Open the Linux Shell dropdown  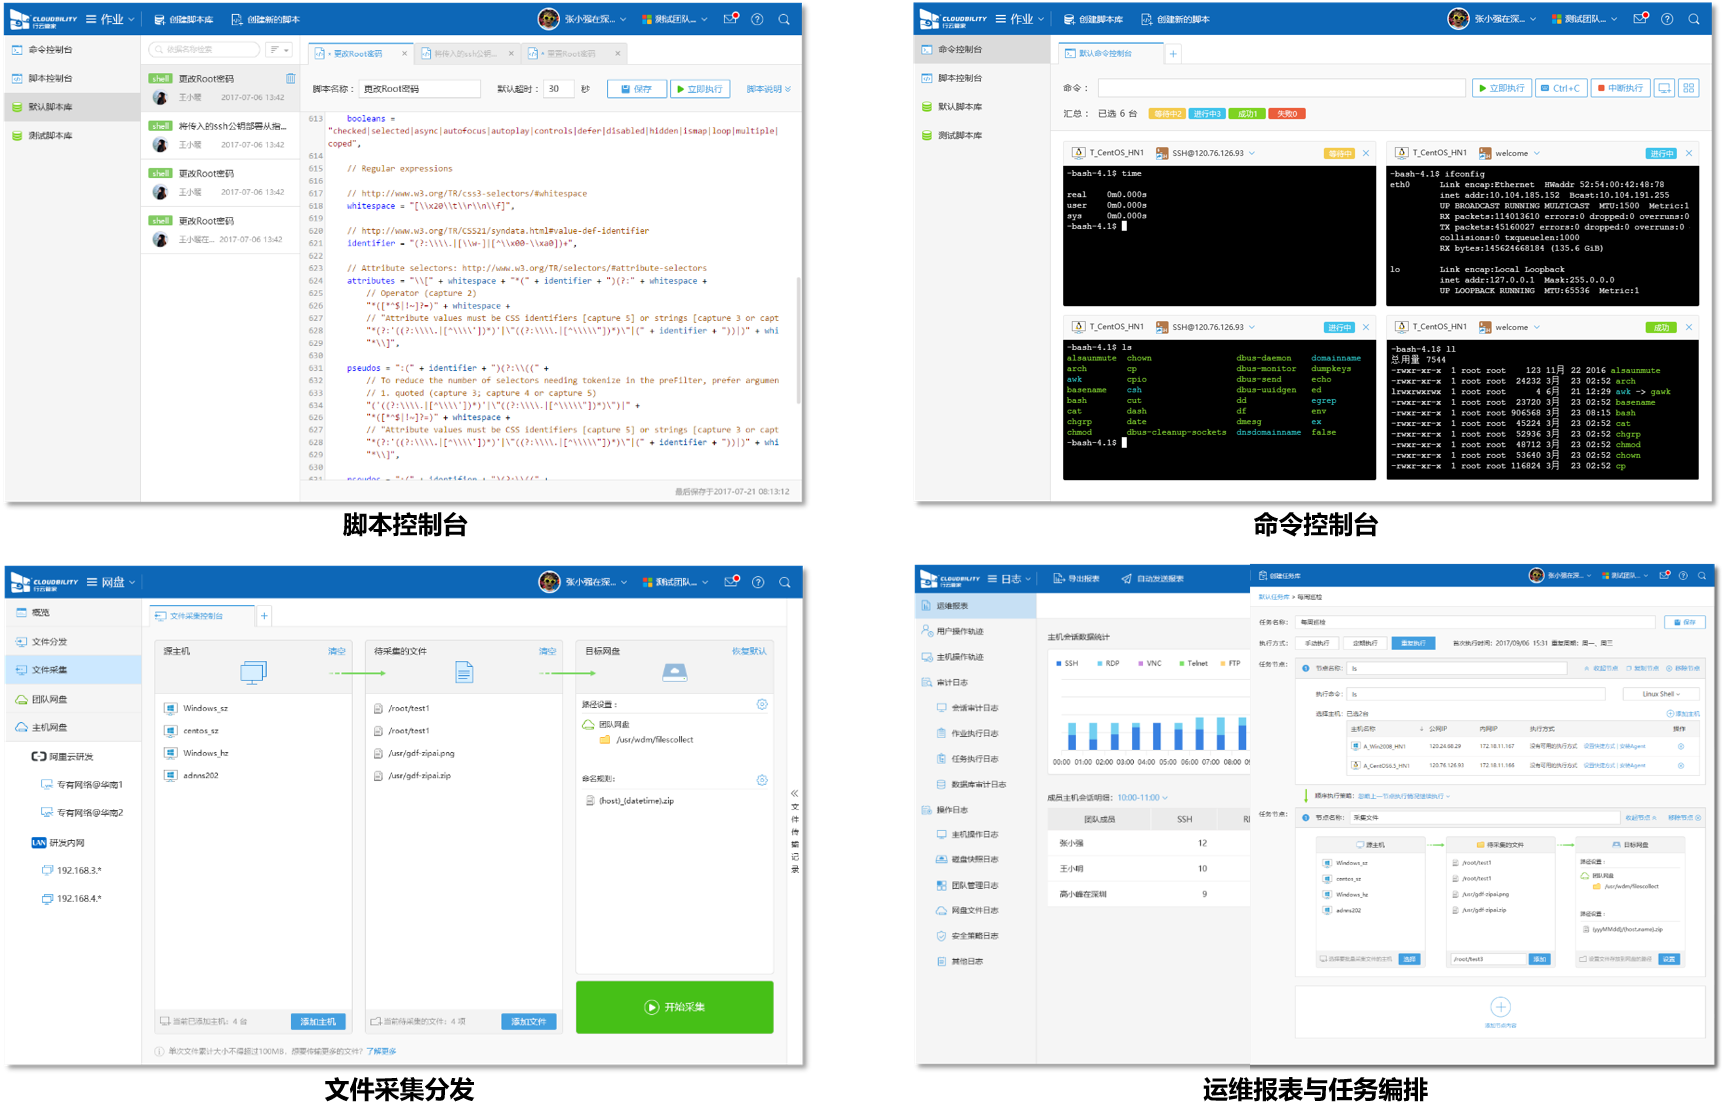1661,694
